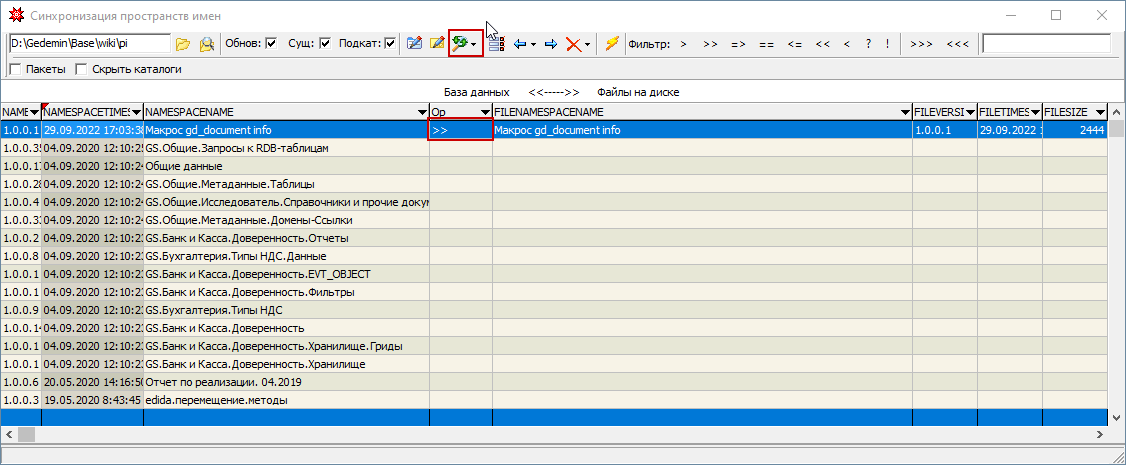Click the highlighted green compare icon
1126x465 pixels.
click(x=461, y=44)
